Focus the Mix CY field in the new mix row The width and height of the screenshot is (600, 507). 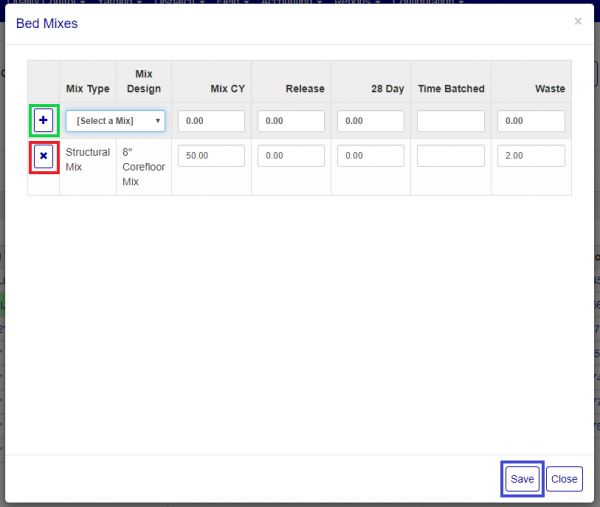(x=211, y=121)
